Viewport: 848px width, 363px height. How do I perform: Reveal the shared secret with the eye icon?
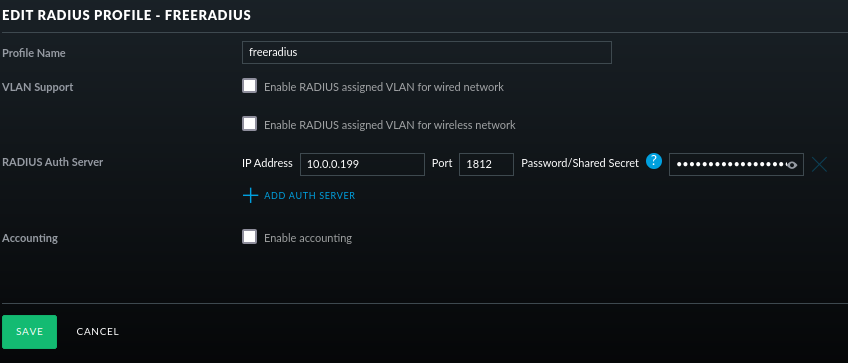tap(792, 166)
